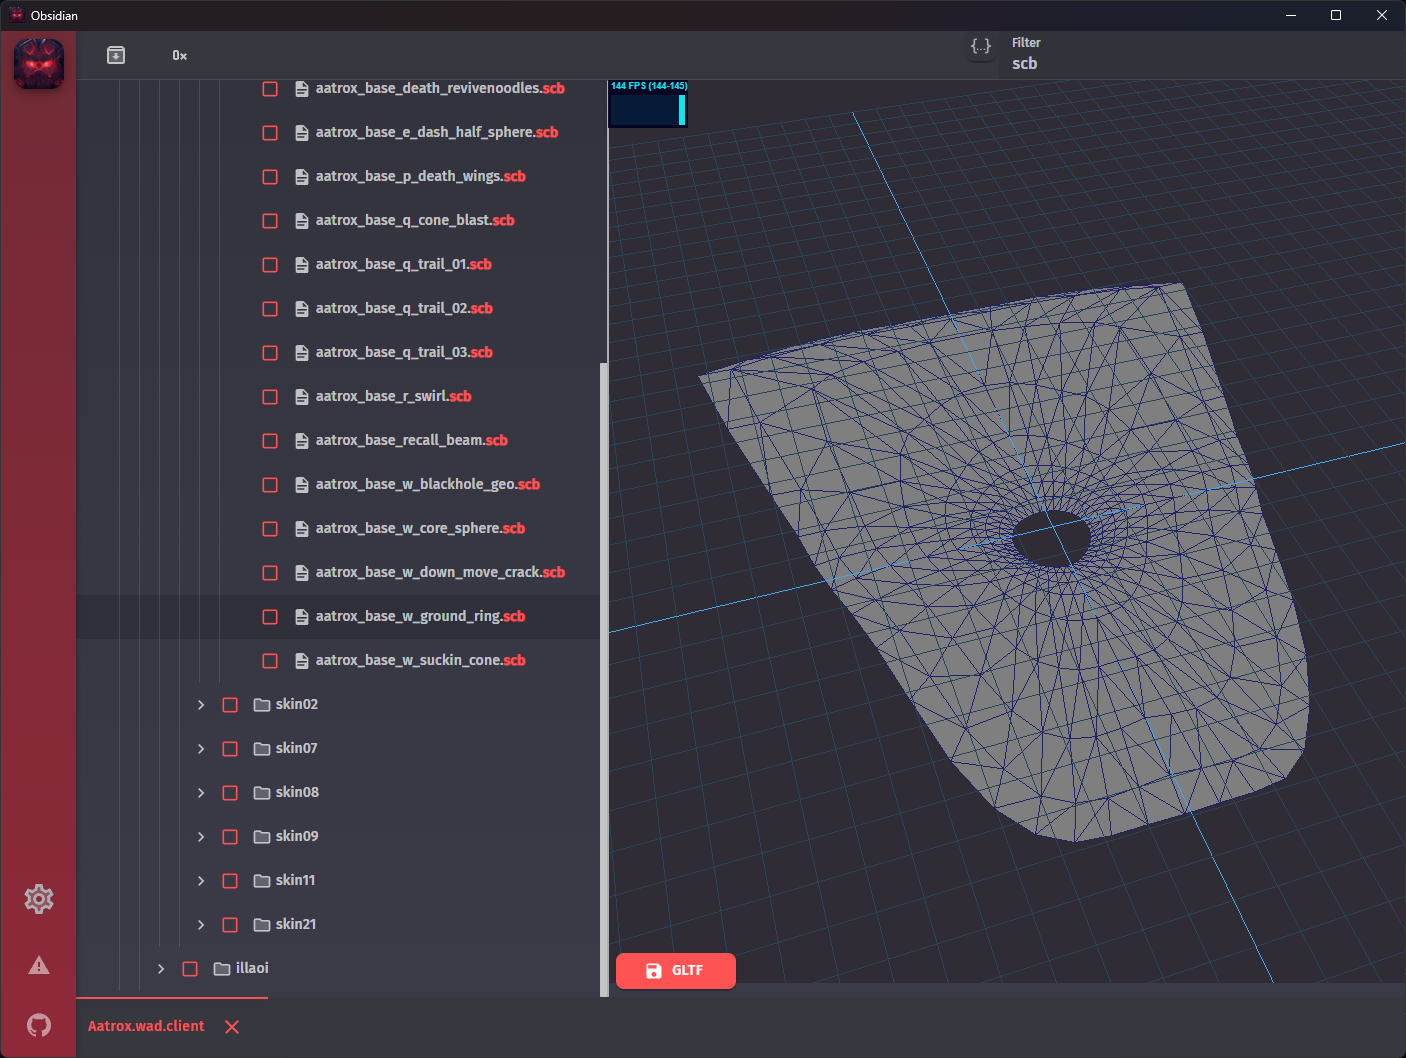Click folder icon of skin11
The width and height of the screenshot is (1406, 1058).
262,881
